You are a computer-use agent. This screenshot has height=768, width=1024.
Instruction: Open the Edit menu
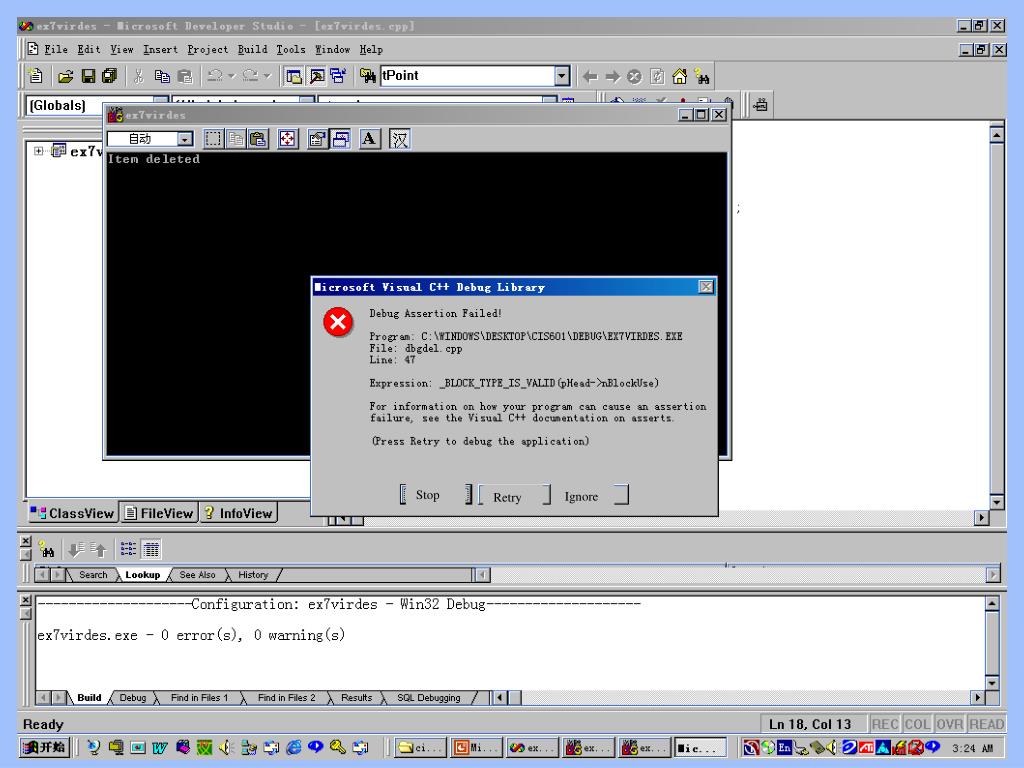point(89,50)
